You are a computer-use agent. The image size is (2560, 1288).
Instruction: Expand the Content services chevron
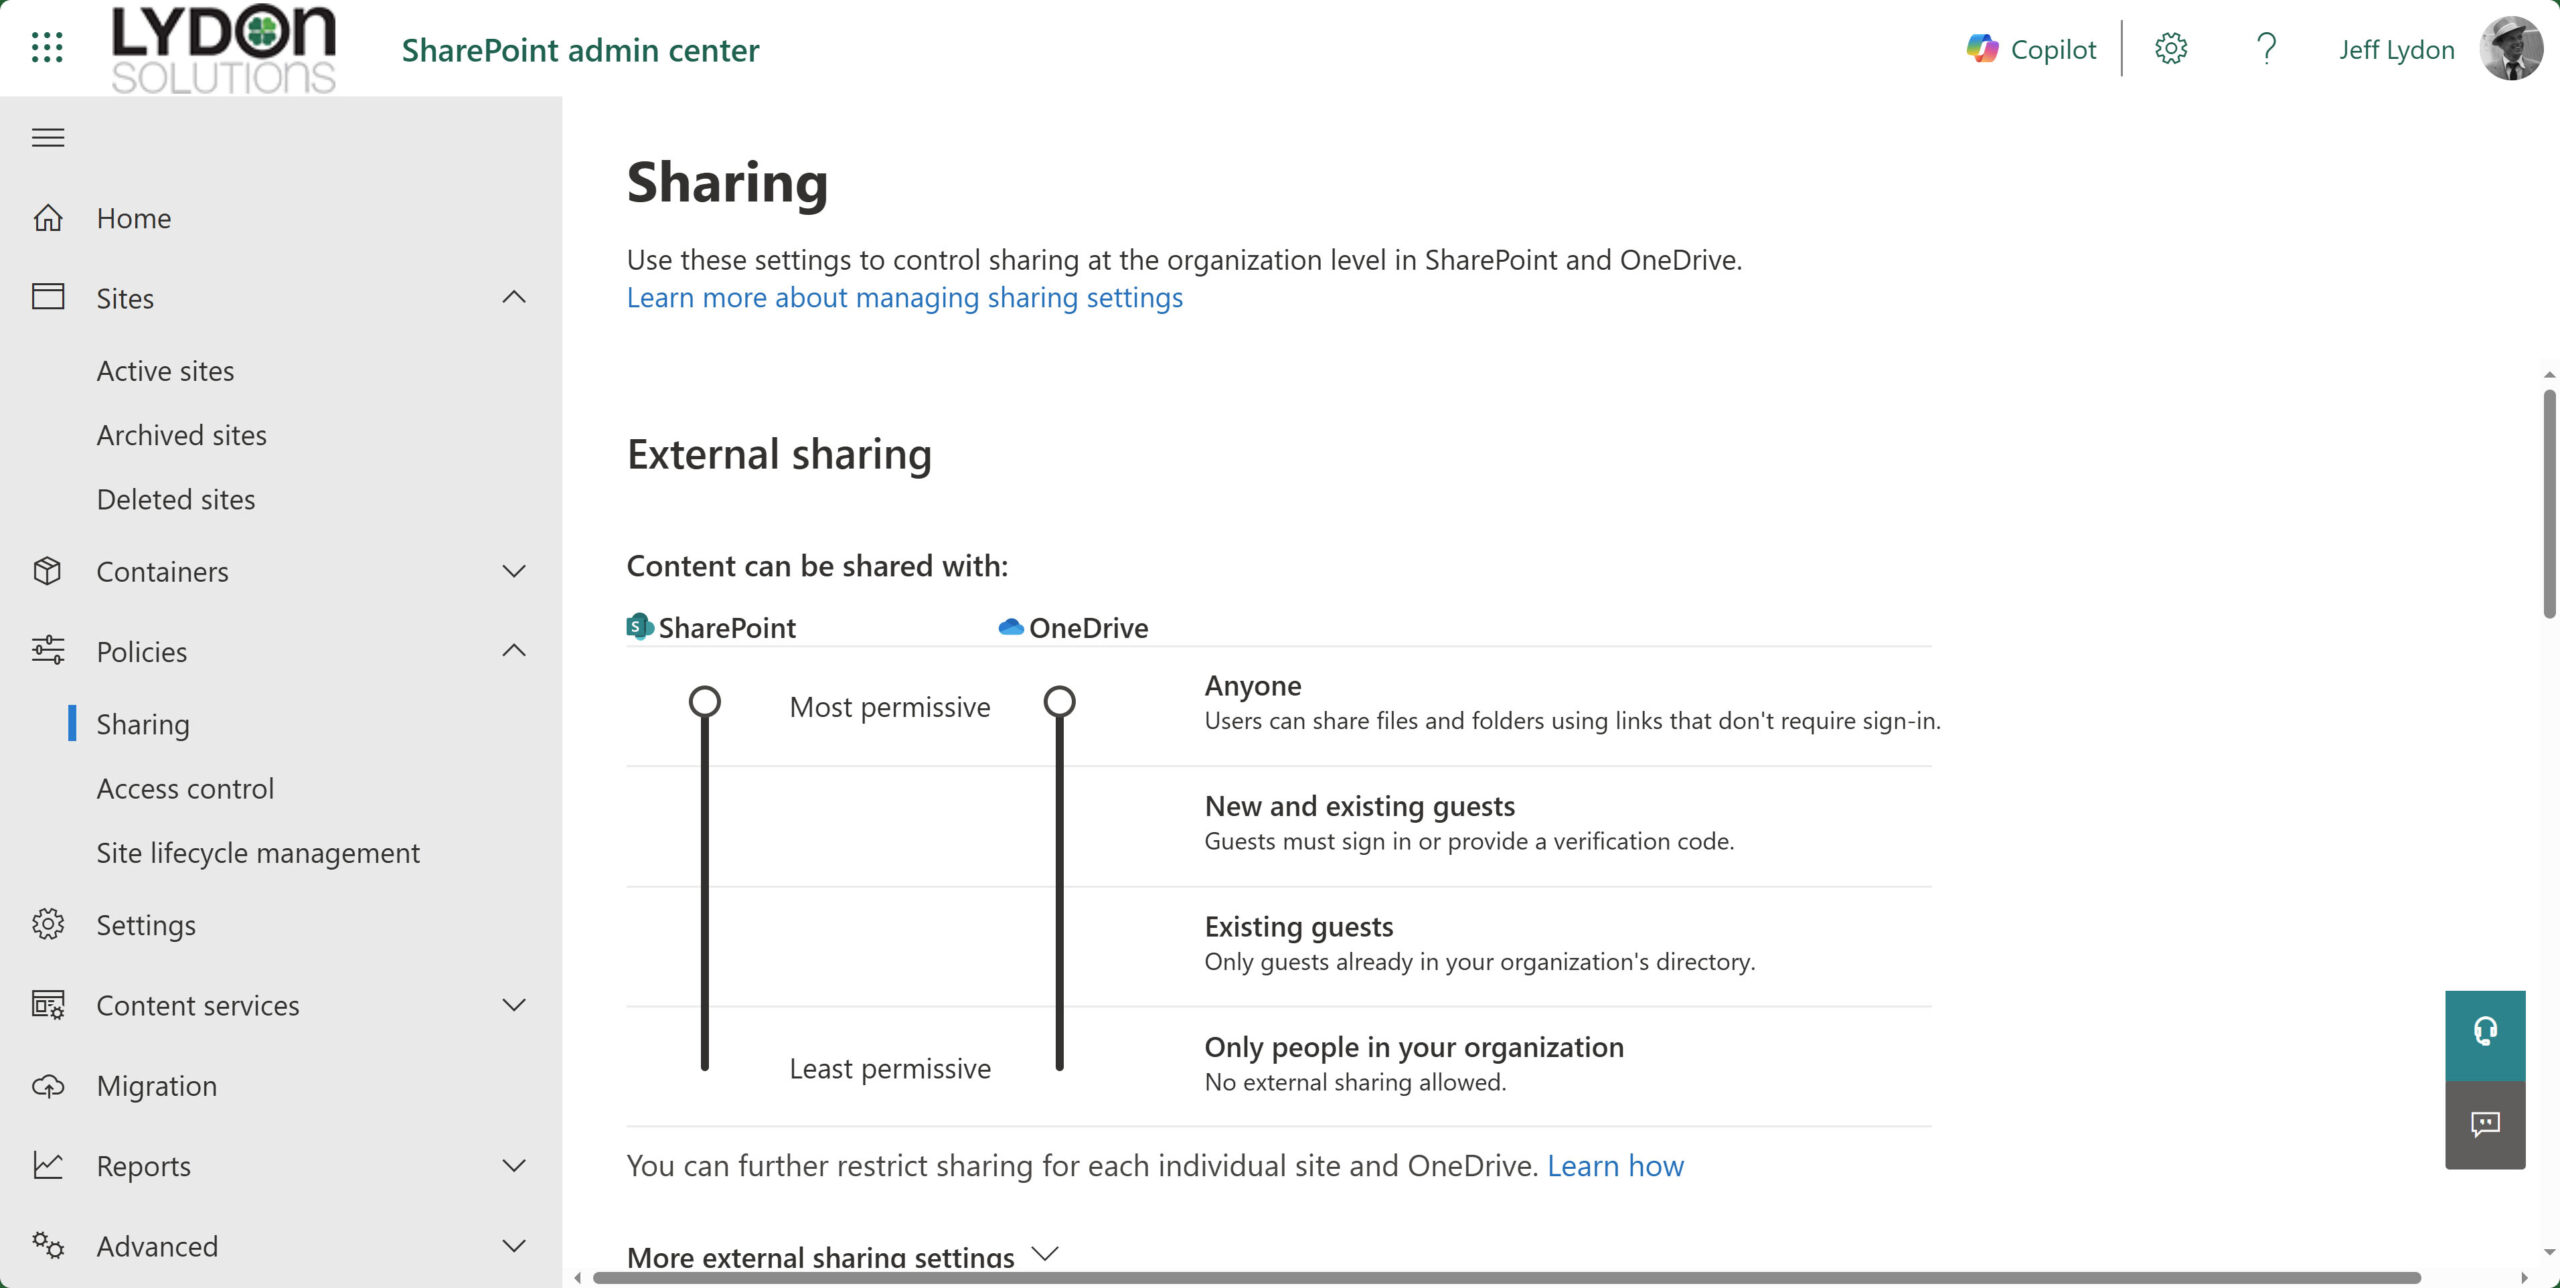click(514, 1005)
